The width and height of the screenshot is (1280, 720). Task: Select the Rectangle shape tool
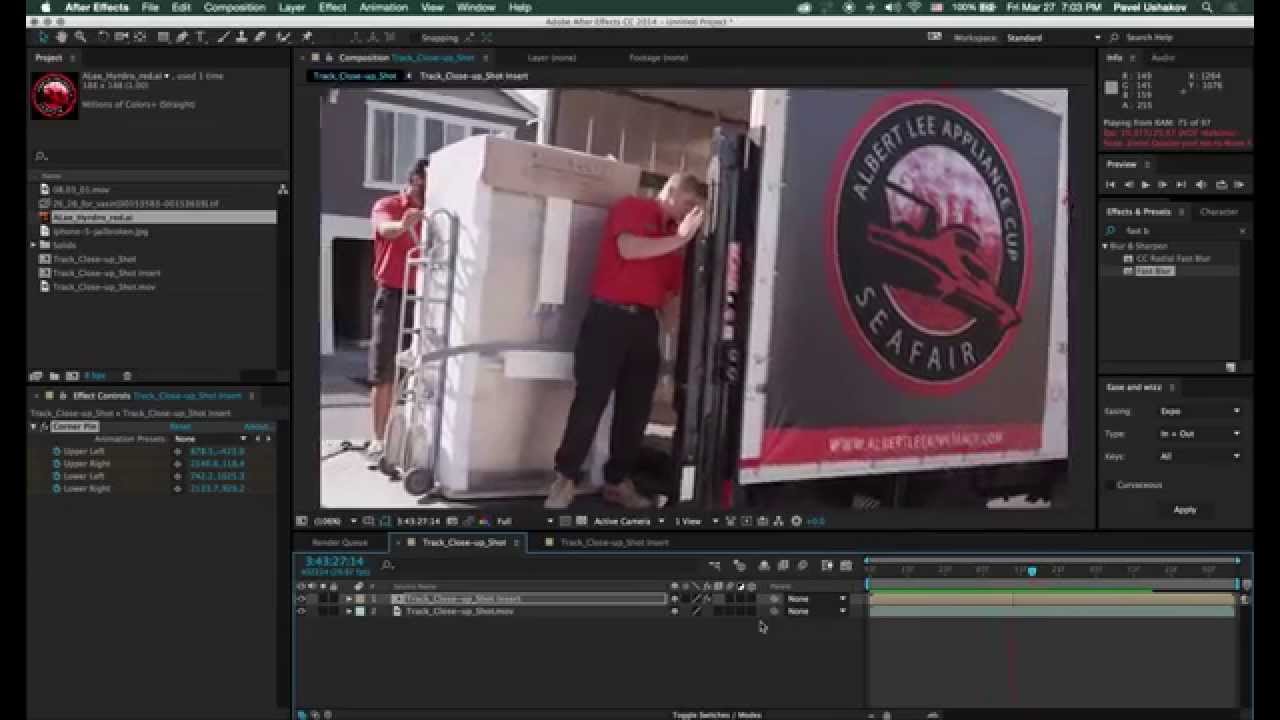[x=163, y=37]
